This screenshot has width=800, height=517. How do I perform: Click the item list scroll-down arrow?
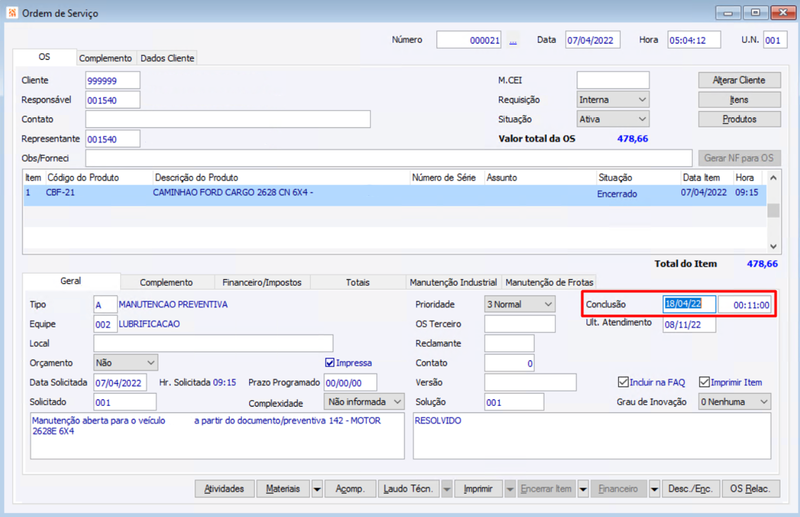(772, 245)
